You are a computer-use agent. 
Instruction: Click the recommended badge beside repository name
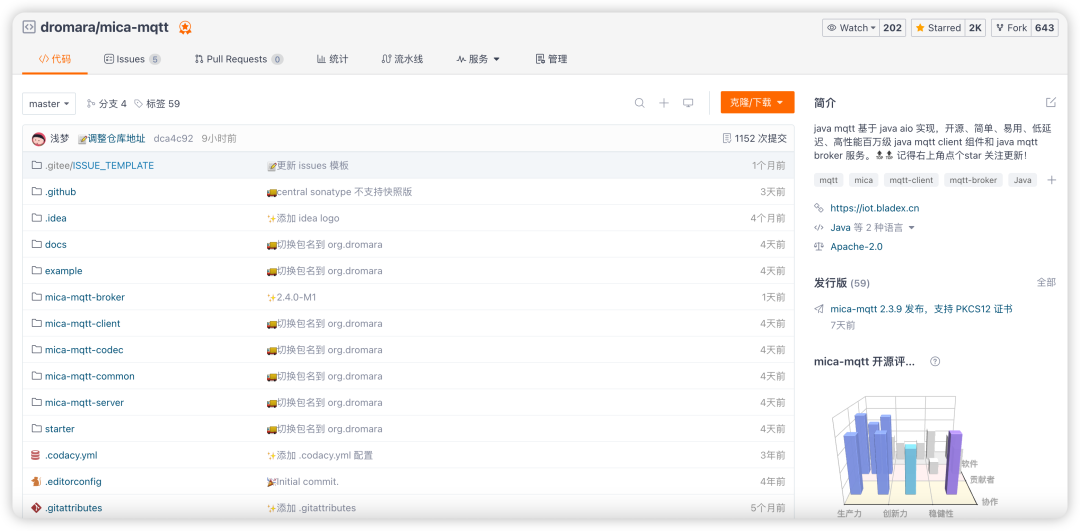pyautogui.click(x=185, y=28)
